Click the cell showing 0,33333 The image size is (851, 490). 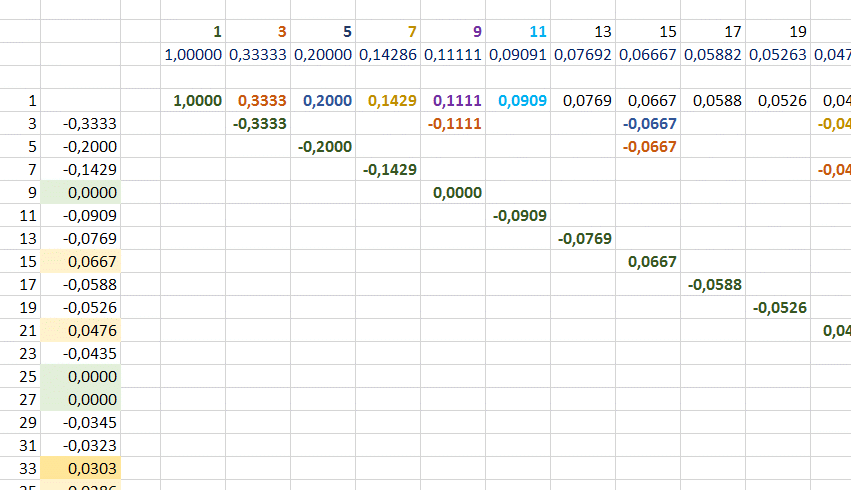click(x=258, y=54)
